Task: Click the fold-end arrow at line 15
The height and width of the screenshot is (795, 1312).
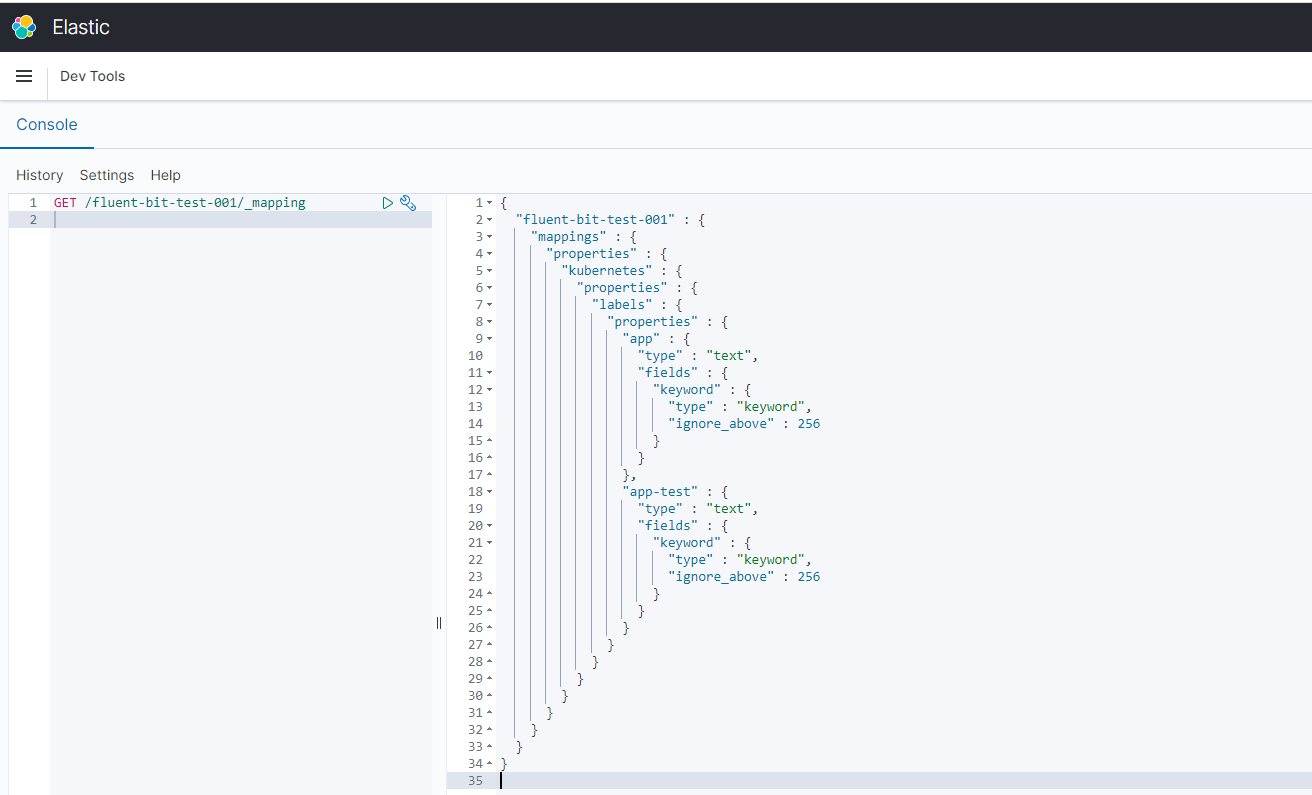Action: 490,441
